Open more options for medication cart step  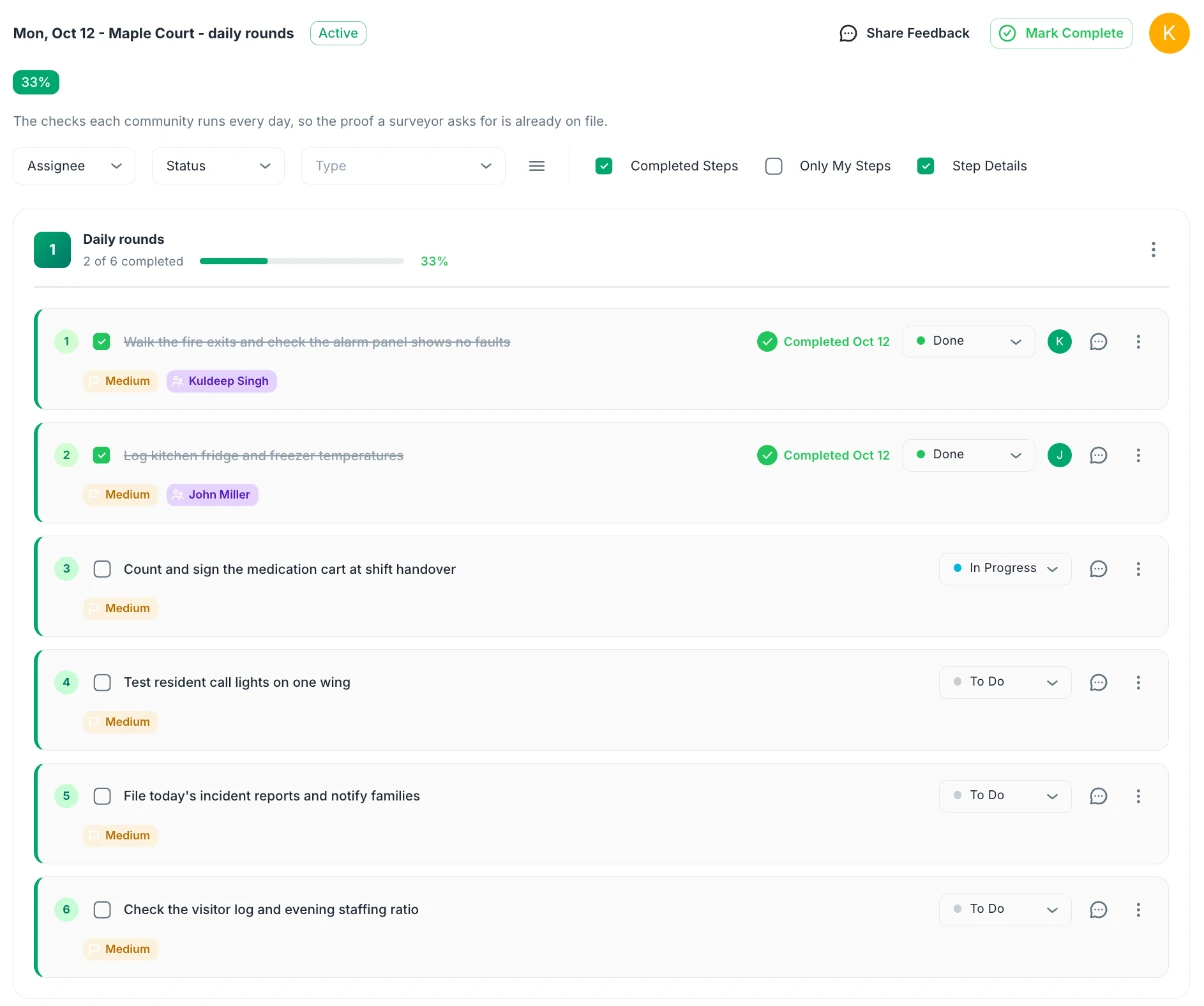pos(1138,569)
